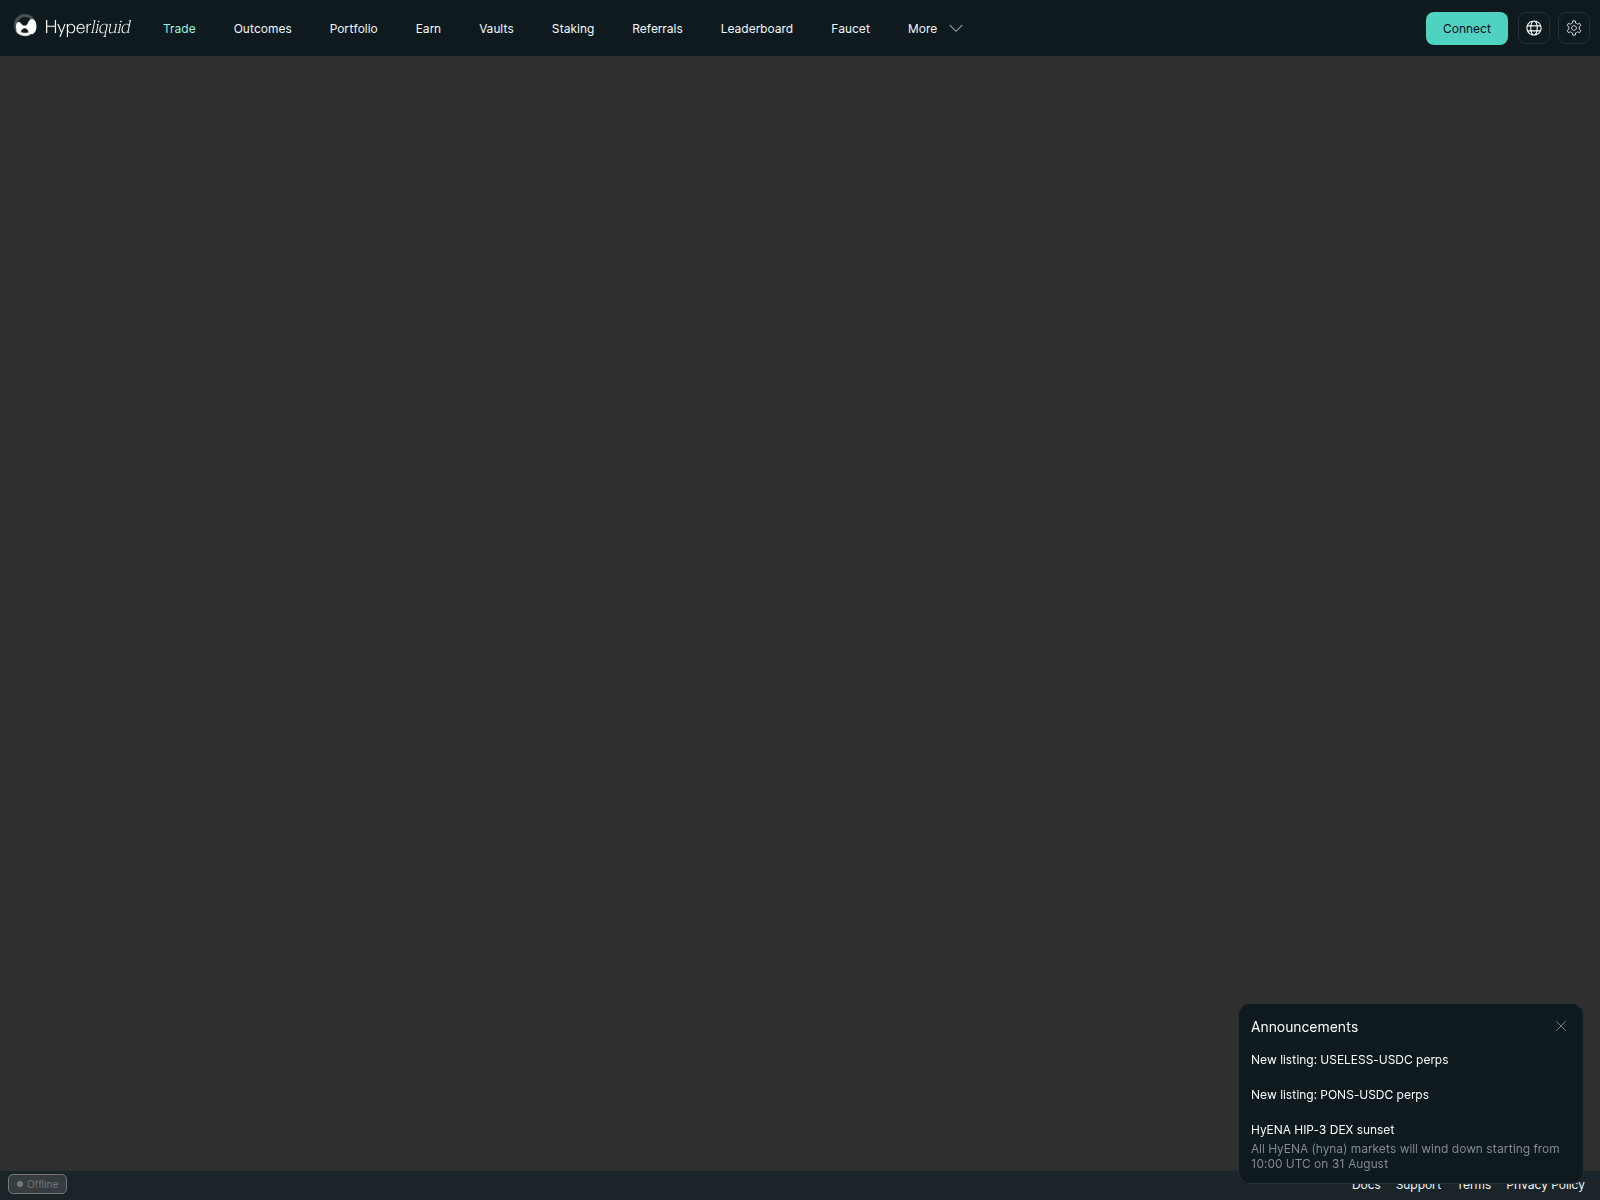Go to Referrals page

tap(657, 29)
